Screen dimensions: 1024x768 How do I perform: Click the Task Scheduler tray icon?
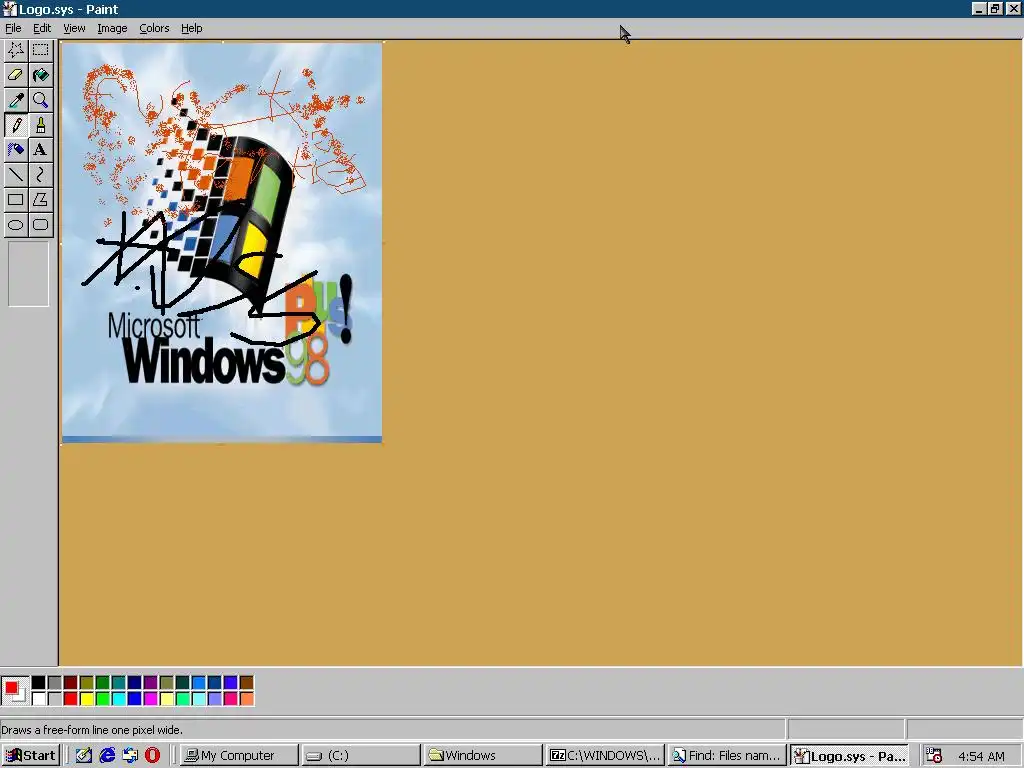coord(934,756)
